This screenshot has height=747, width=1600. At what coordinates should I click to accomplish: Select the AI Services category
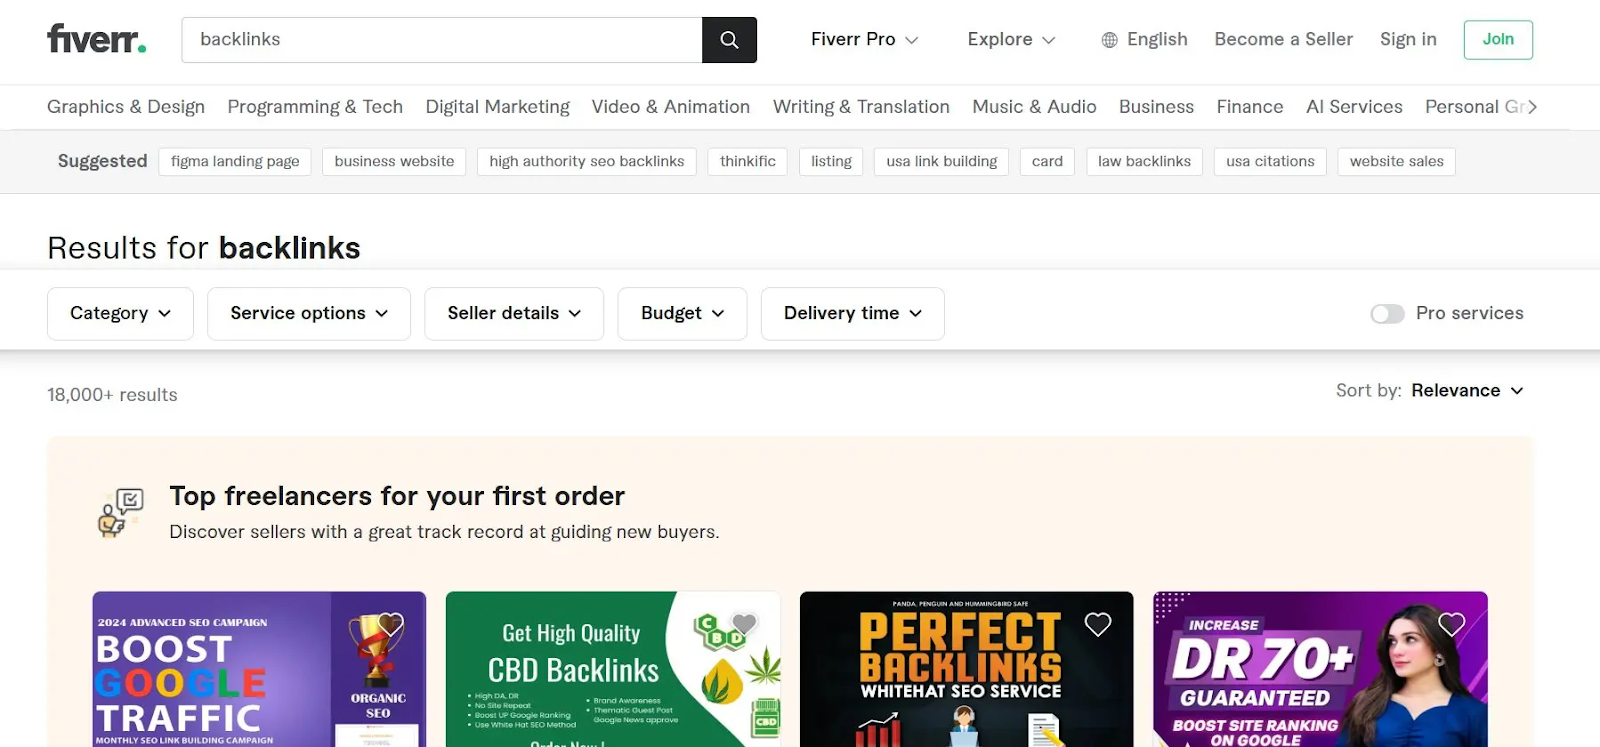[1354, 107]
